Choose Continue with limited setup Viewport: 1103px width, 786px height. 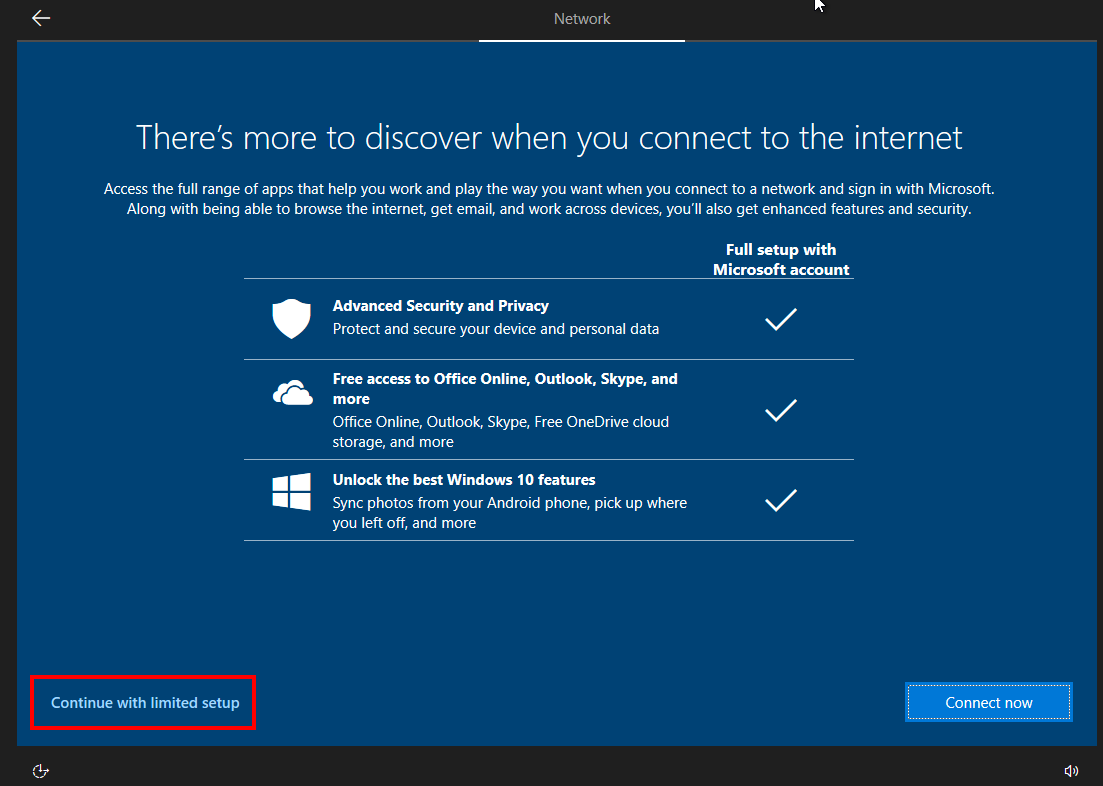click(x=145, y=702)
